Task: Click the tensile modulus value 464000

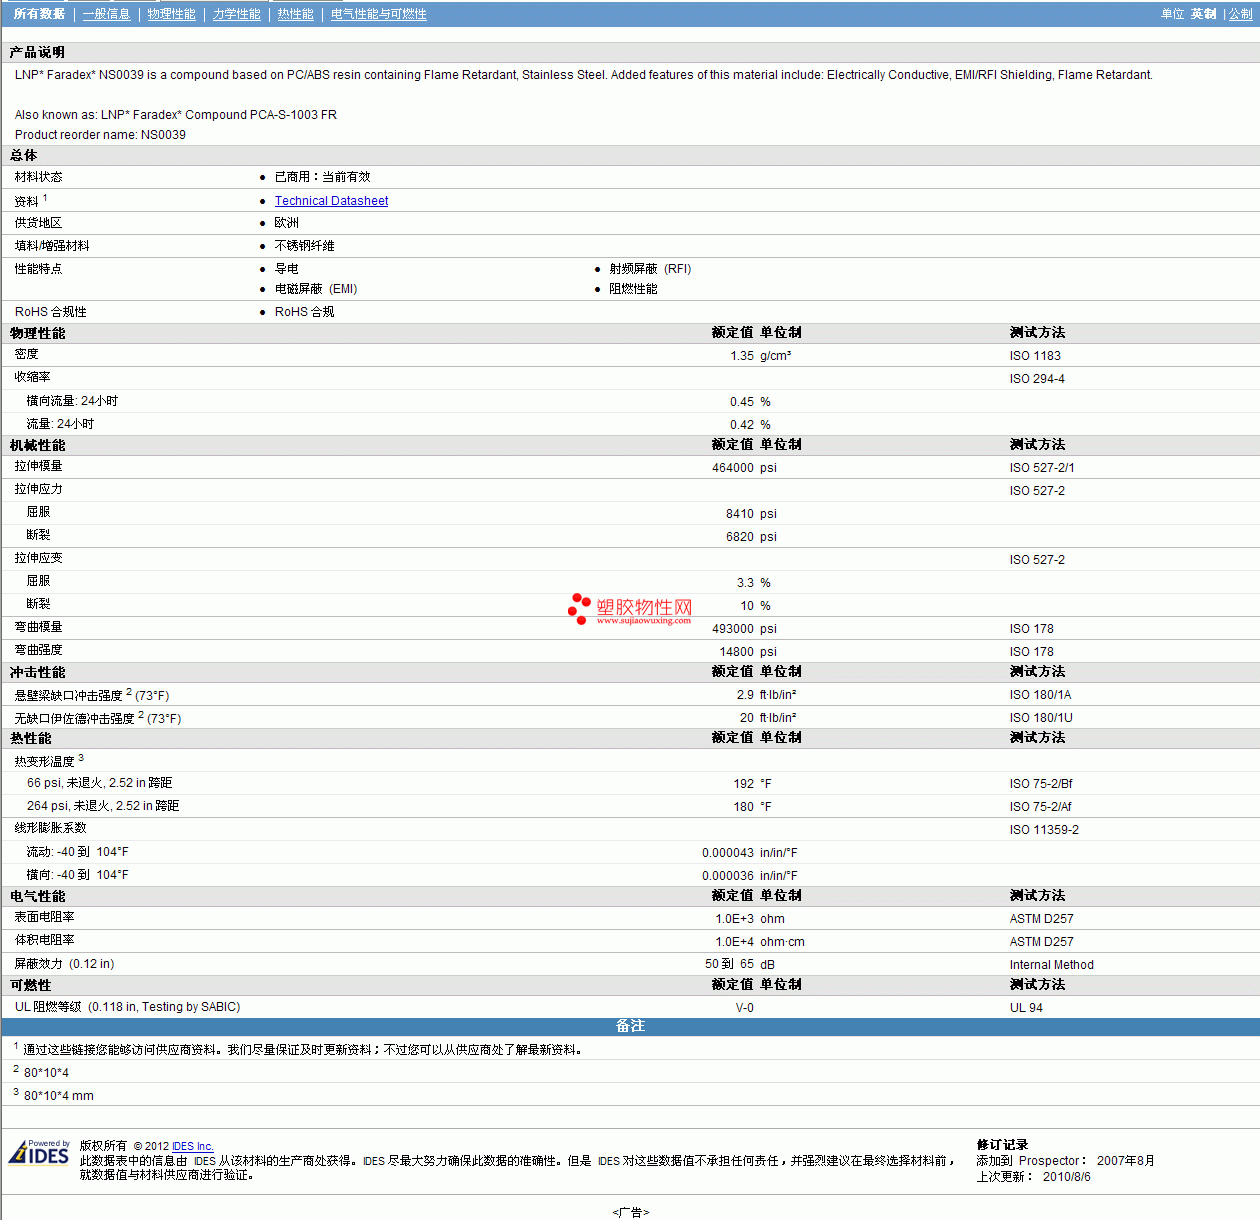Action: (x=733, y=468)
